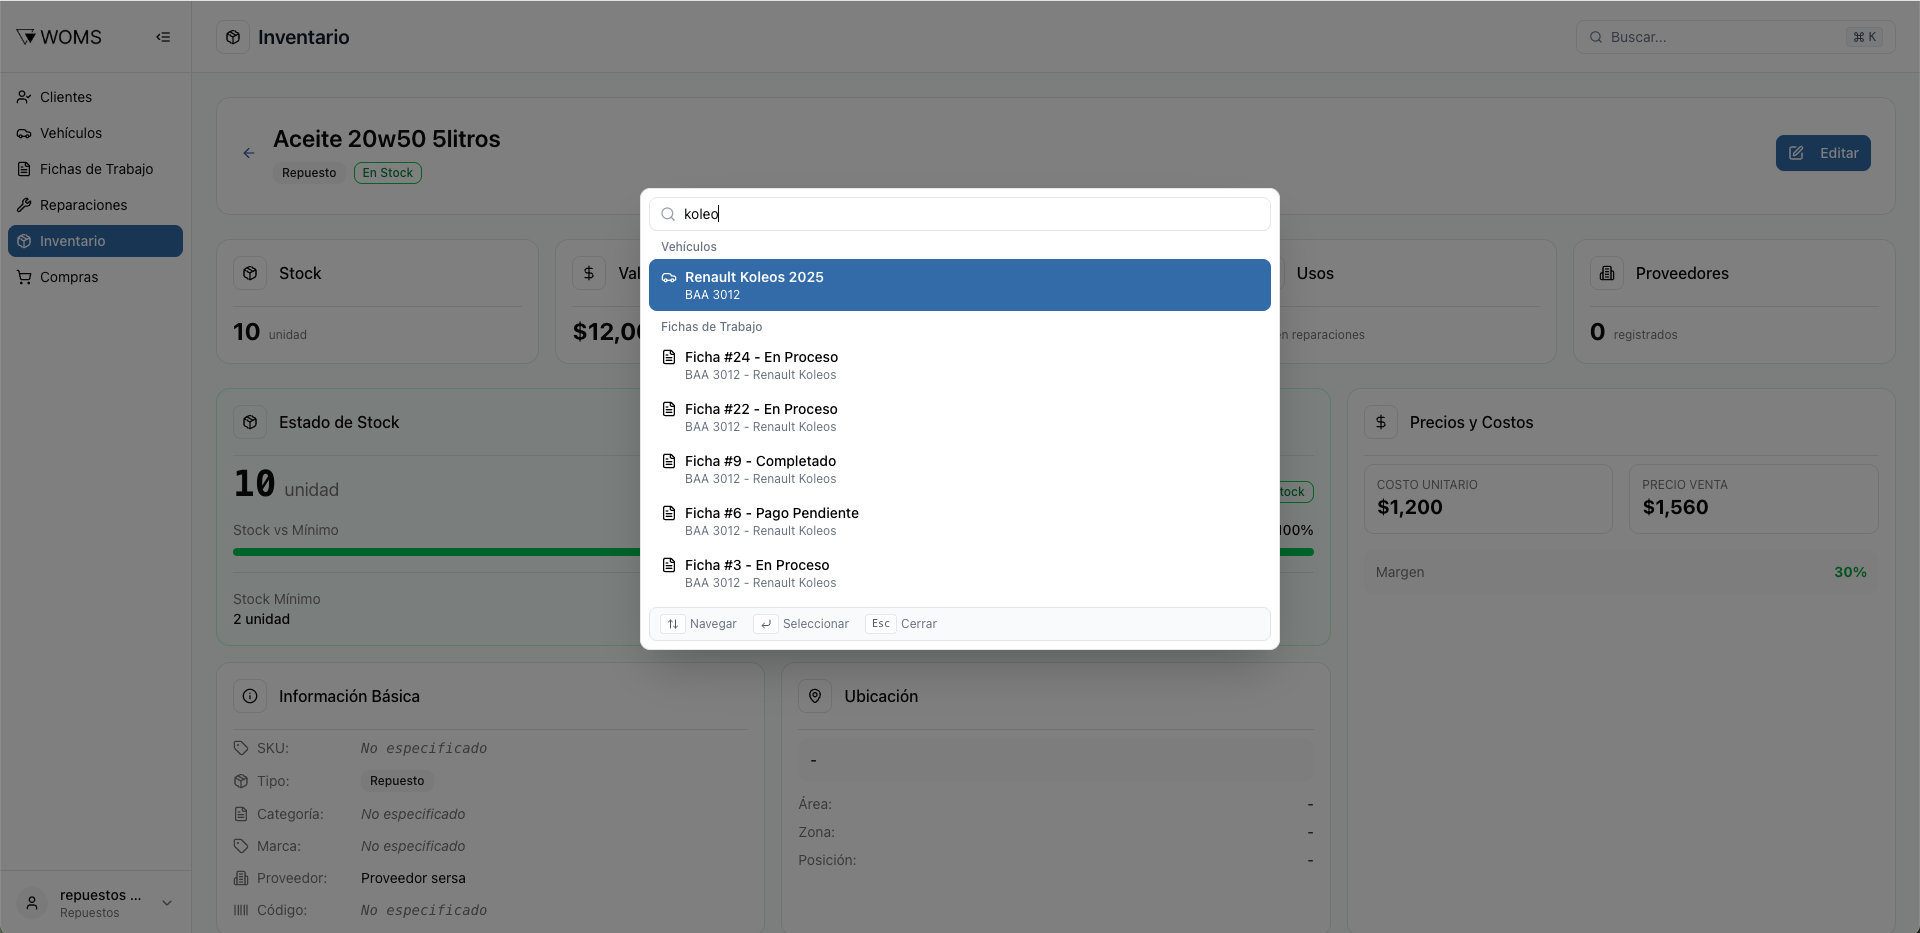The width and height of the screenshot is (1920, 933).
Task: Expand the repuestos user account menu
Action: click(167, 902)
